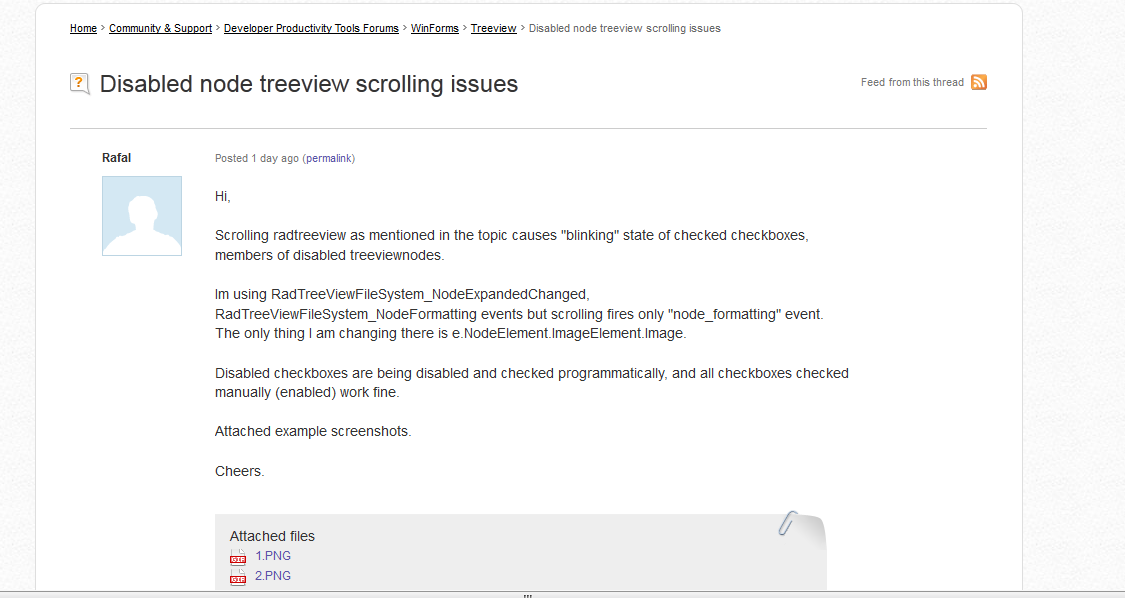This screenshot has height=598, width=1125.
Task: Click the author name Rafal
Action: coord(116,158)
